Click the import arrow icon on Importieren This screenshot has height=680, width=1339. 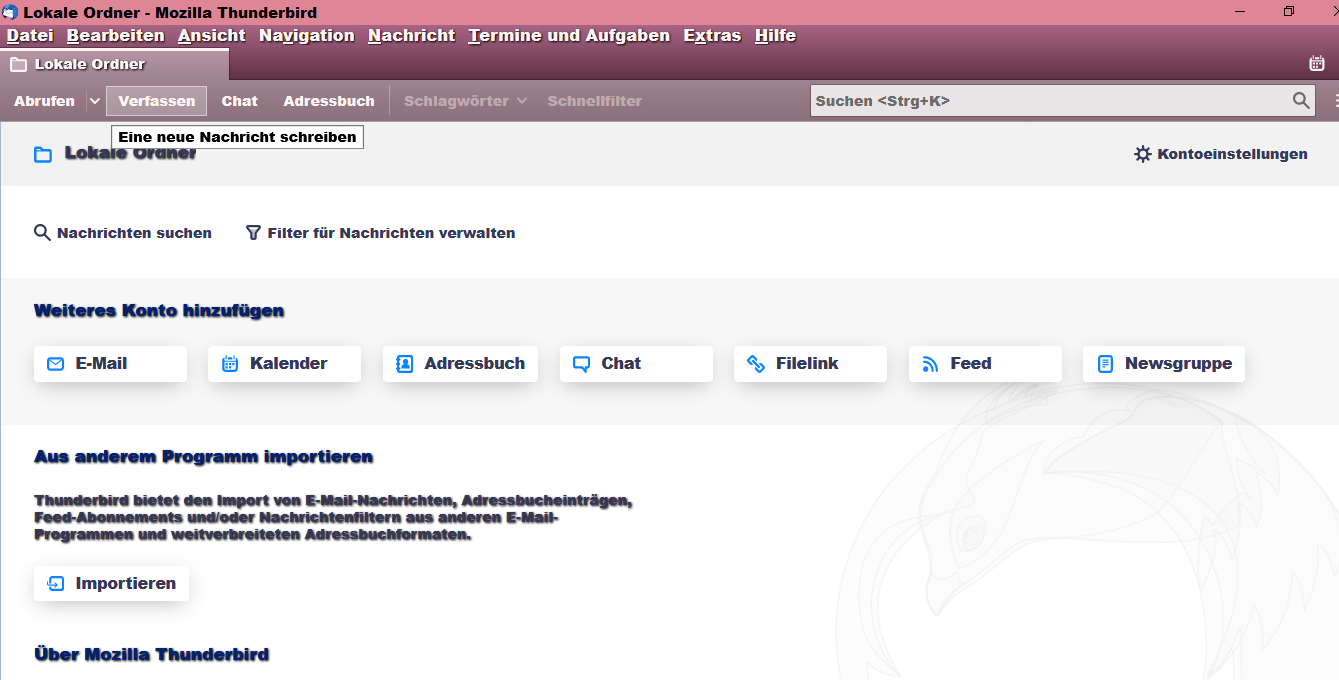click(x=56, y=584)
